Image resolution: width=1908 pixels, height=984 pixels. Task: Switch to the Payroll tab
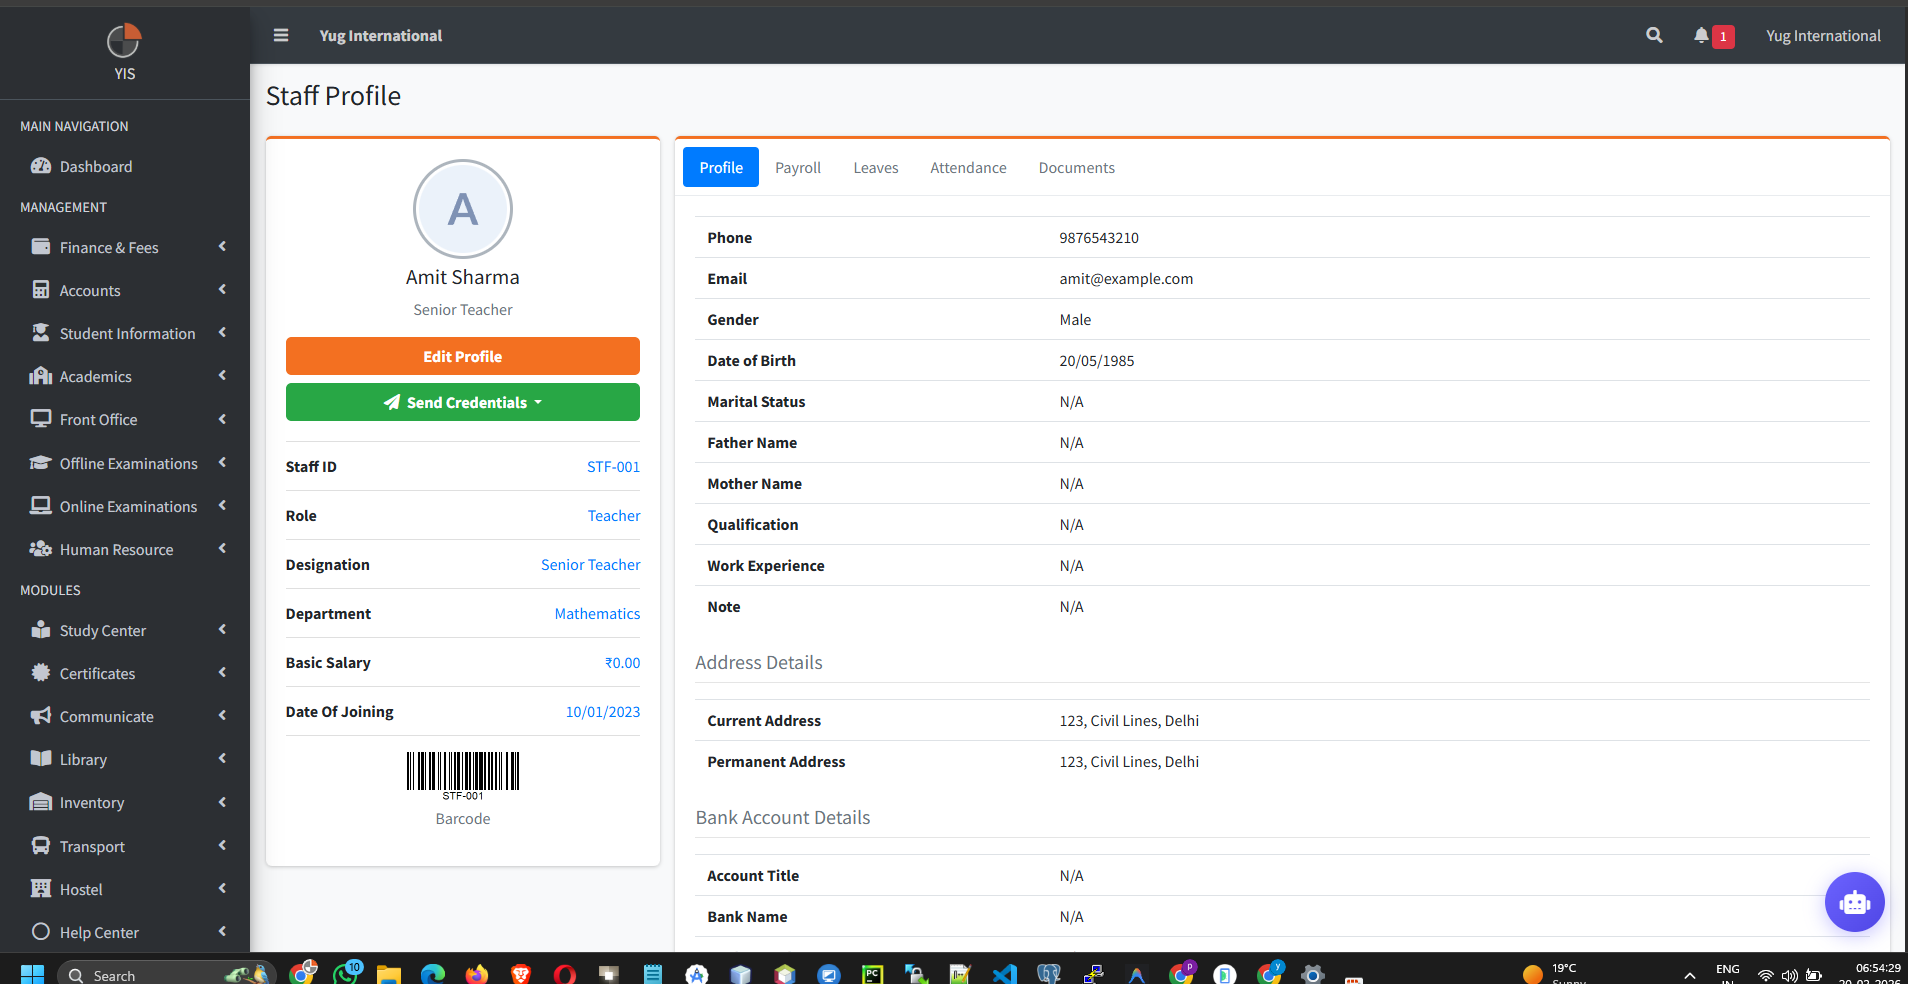tap(797, 167)
